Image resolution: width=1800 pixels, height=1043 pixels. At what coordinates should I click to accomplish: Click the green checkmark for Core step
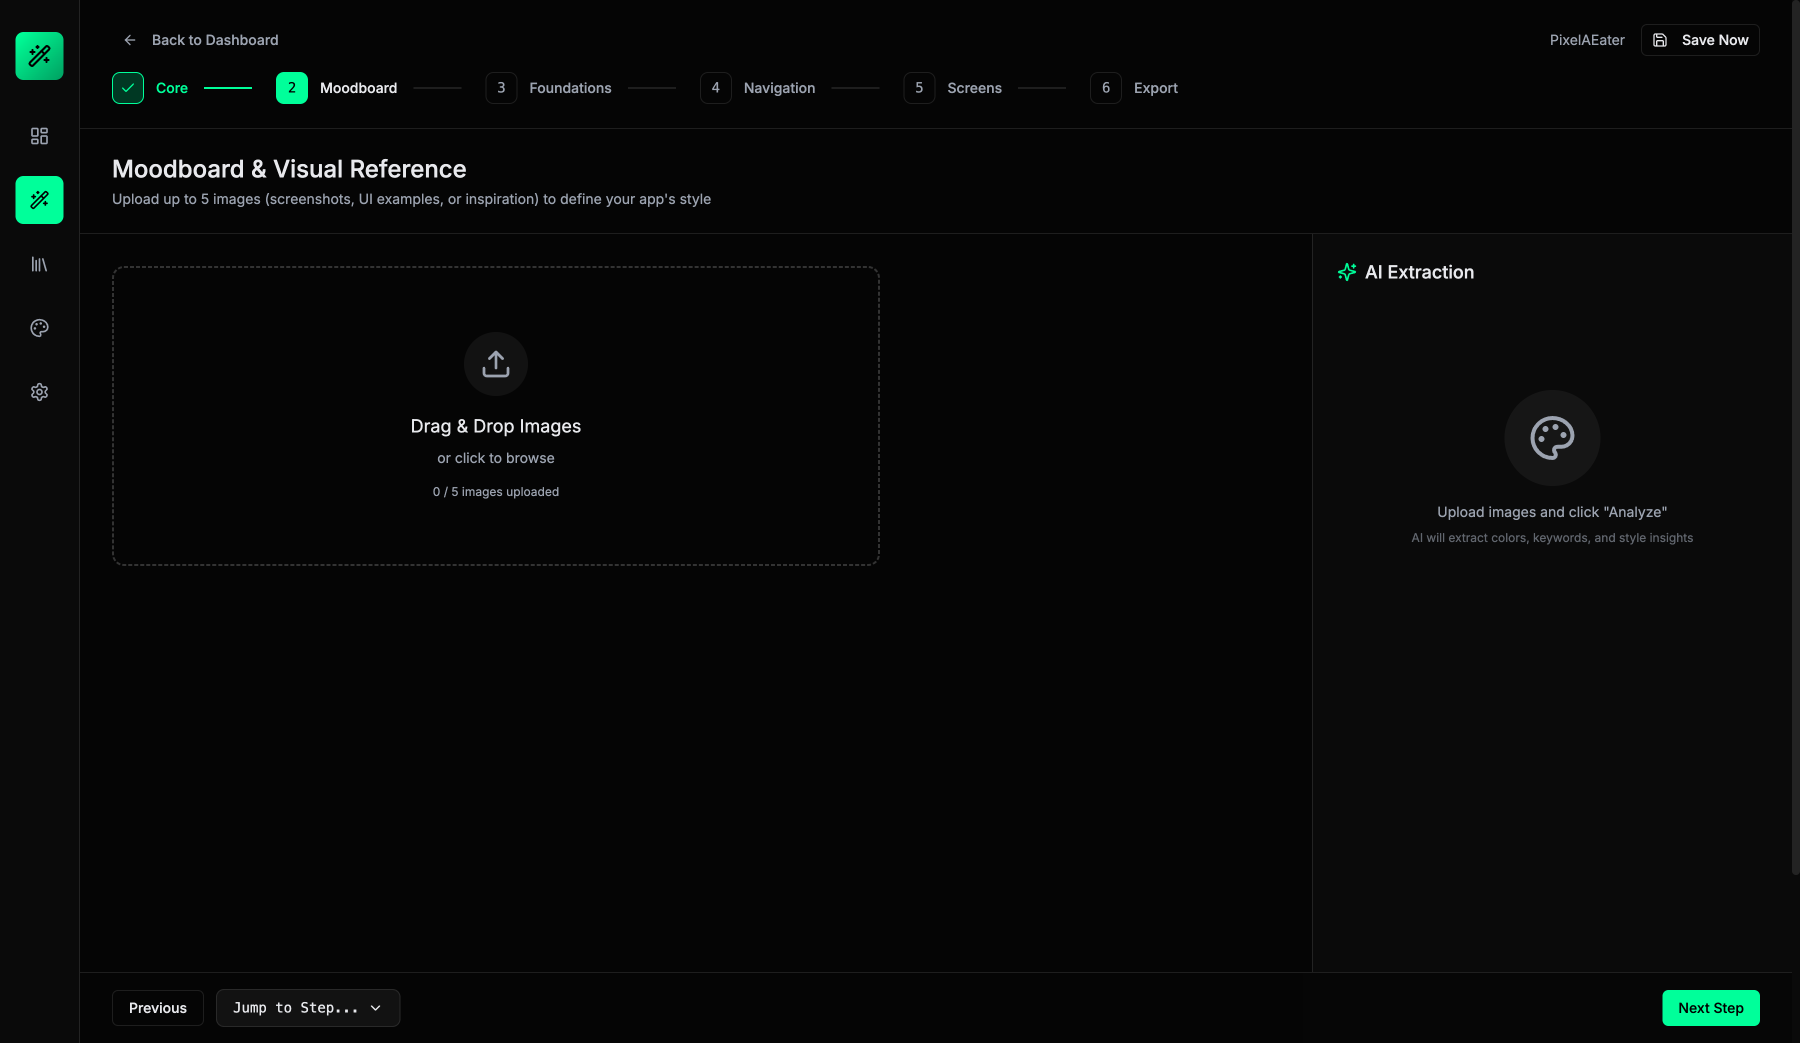point(128,88)
